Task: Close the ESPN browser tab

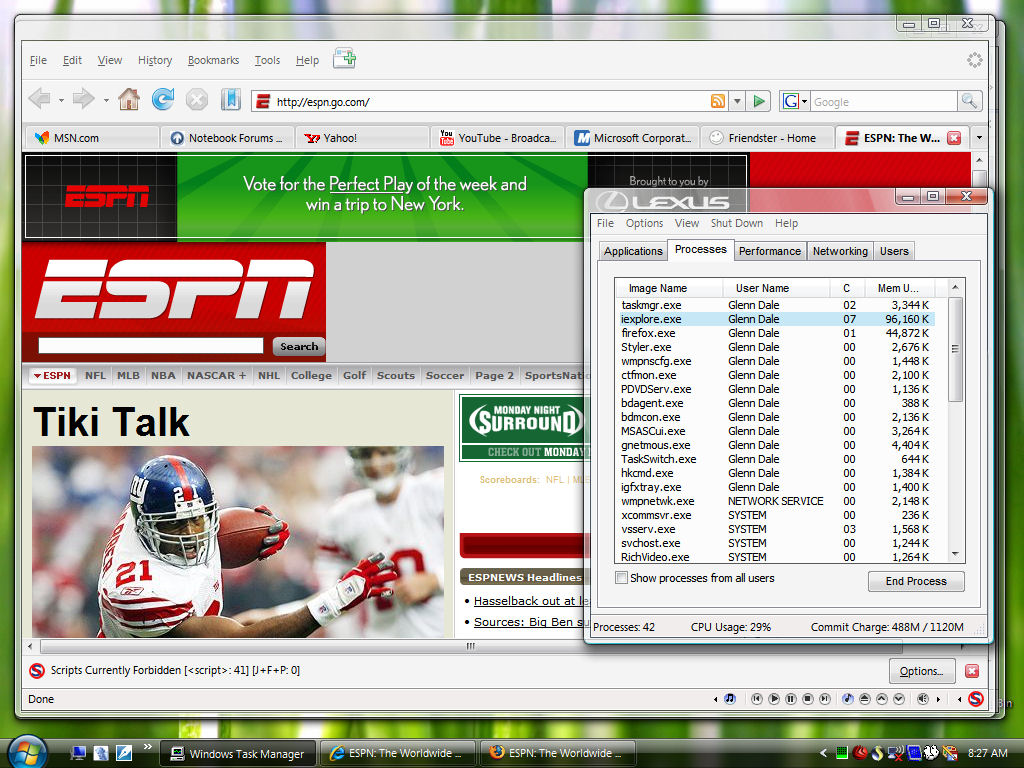Action: tap(954, 138)
